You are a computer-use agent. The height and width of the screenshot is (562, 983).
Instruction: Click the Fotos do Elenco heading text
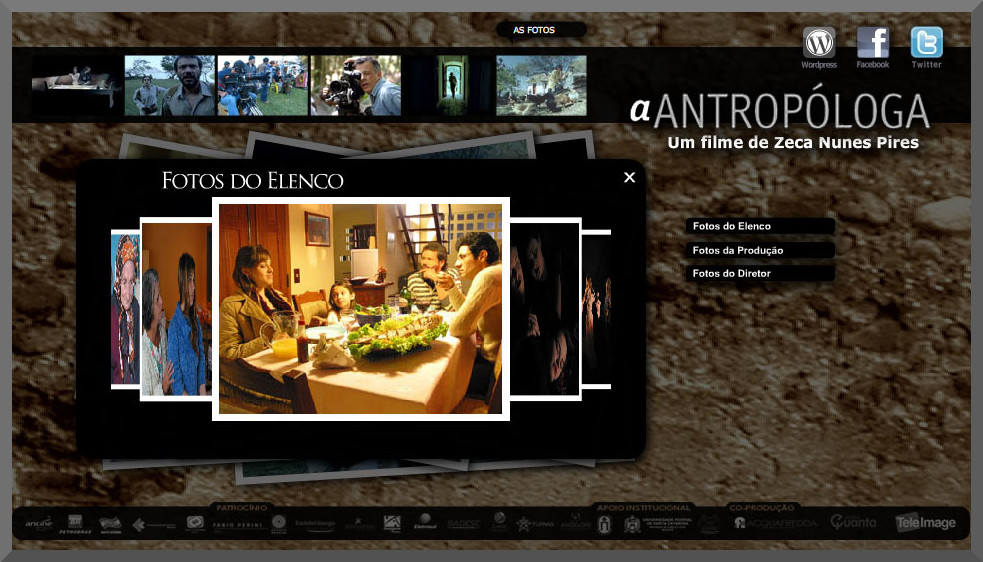253,181
